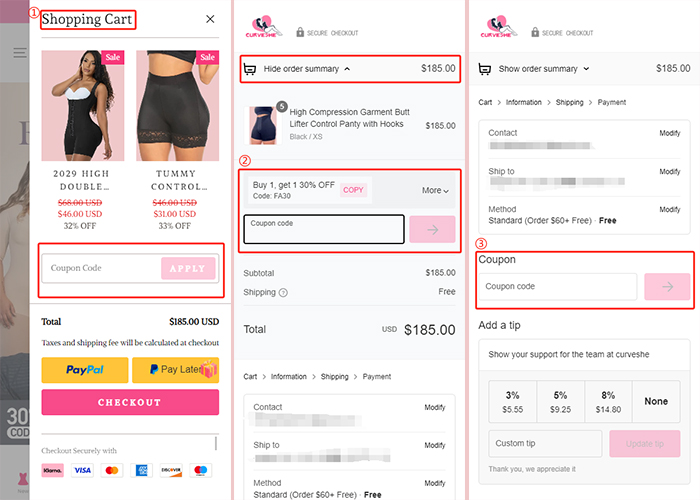Screen dimensions: 700x500
Task: Expand Show order summary
Action: click(x=544, y=69)
